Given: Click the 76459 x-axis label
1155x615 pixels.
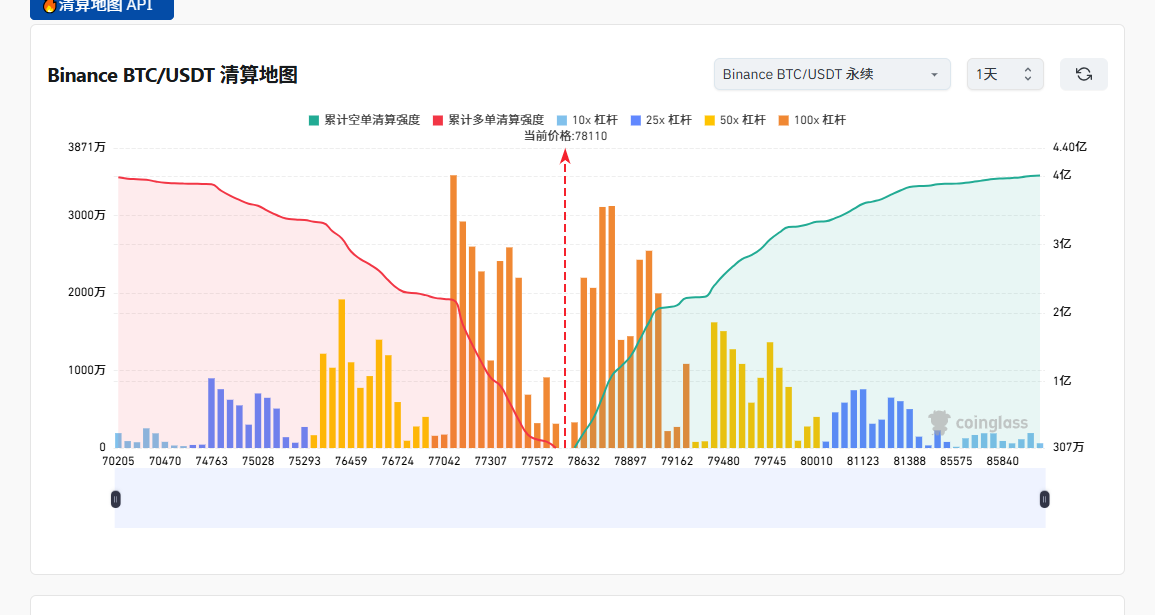Looking at the screenshot, I should [351, 461].
